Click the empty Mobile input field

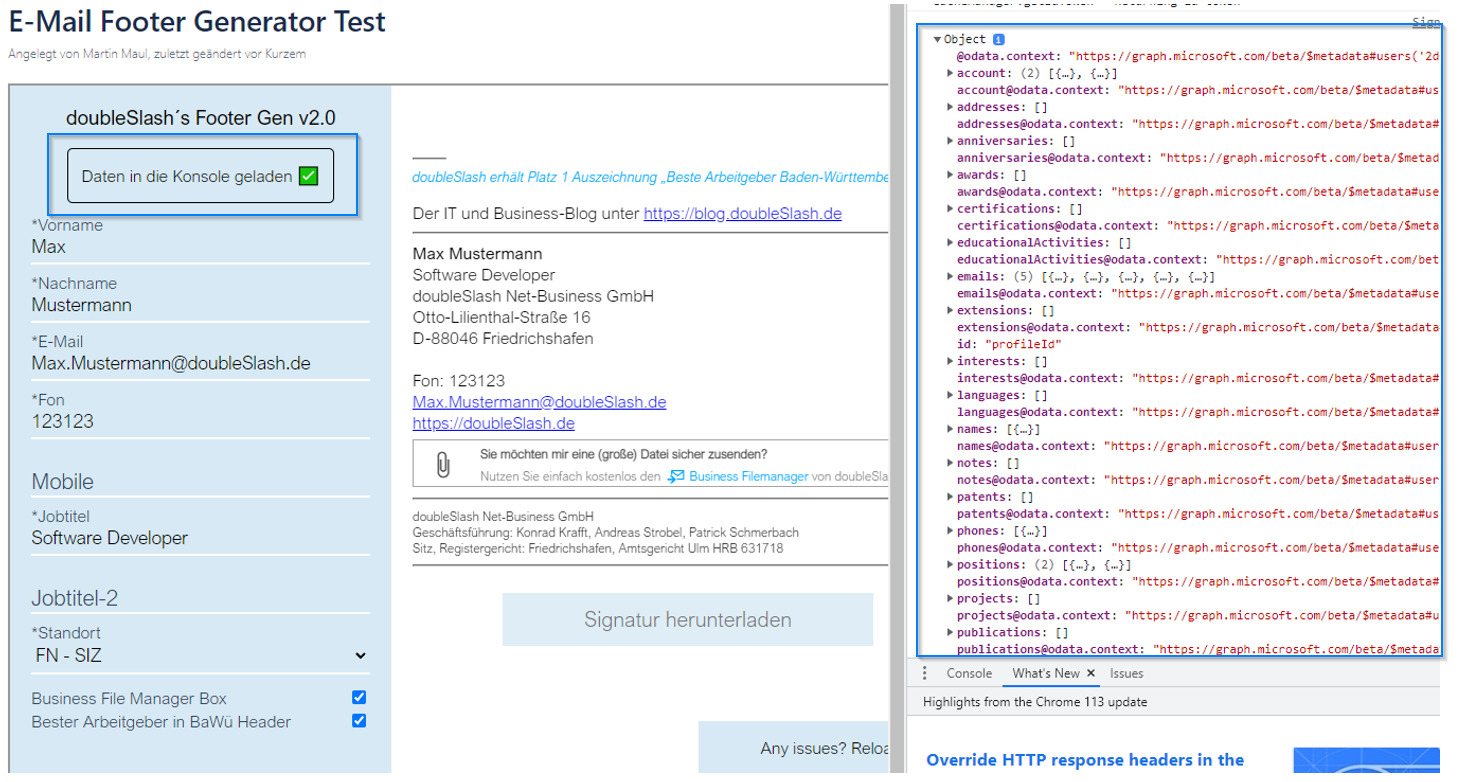(x=200, y=481)
